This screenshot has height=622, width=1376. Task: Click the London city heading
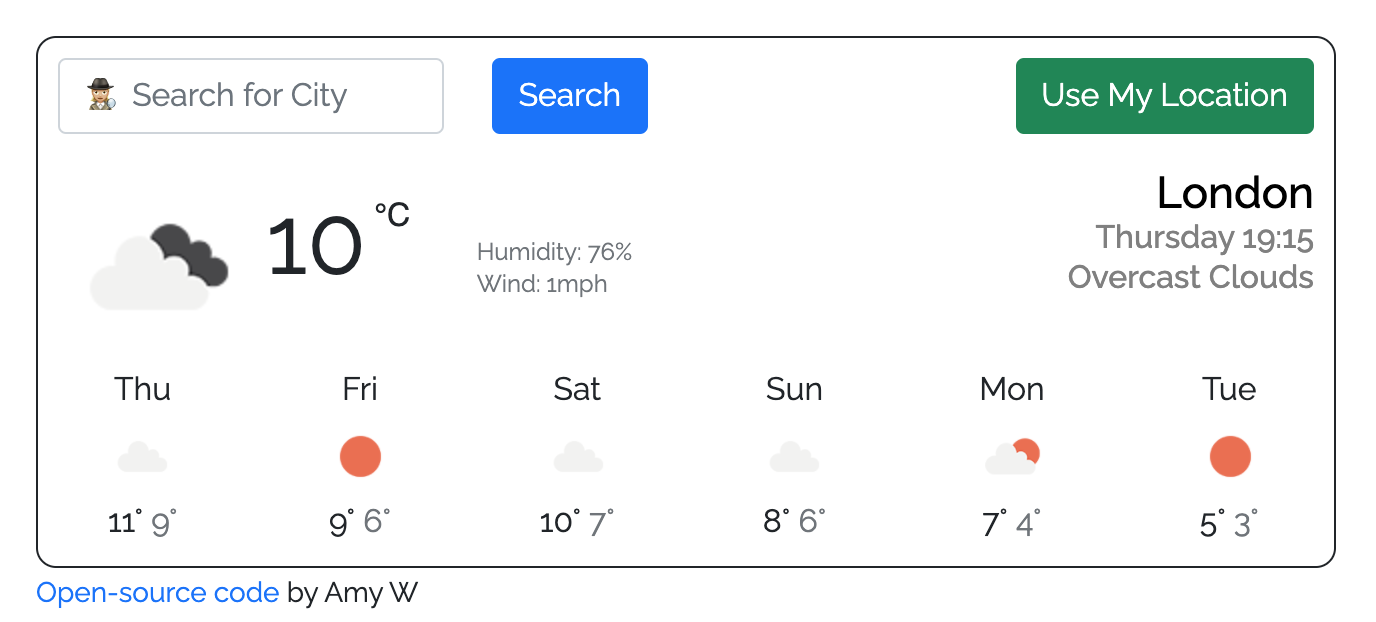pos(1235,193)
